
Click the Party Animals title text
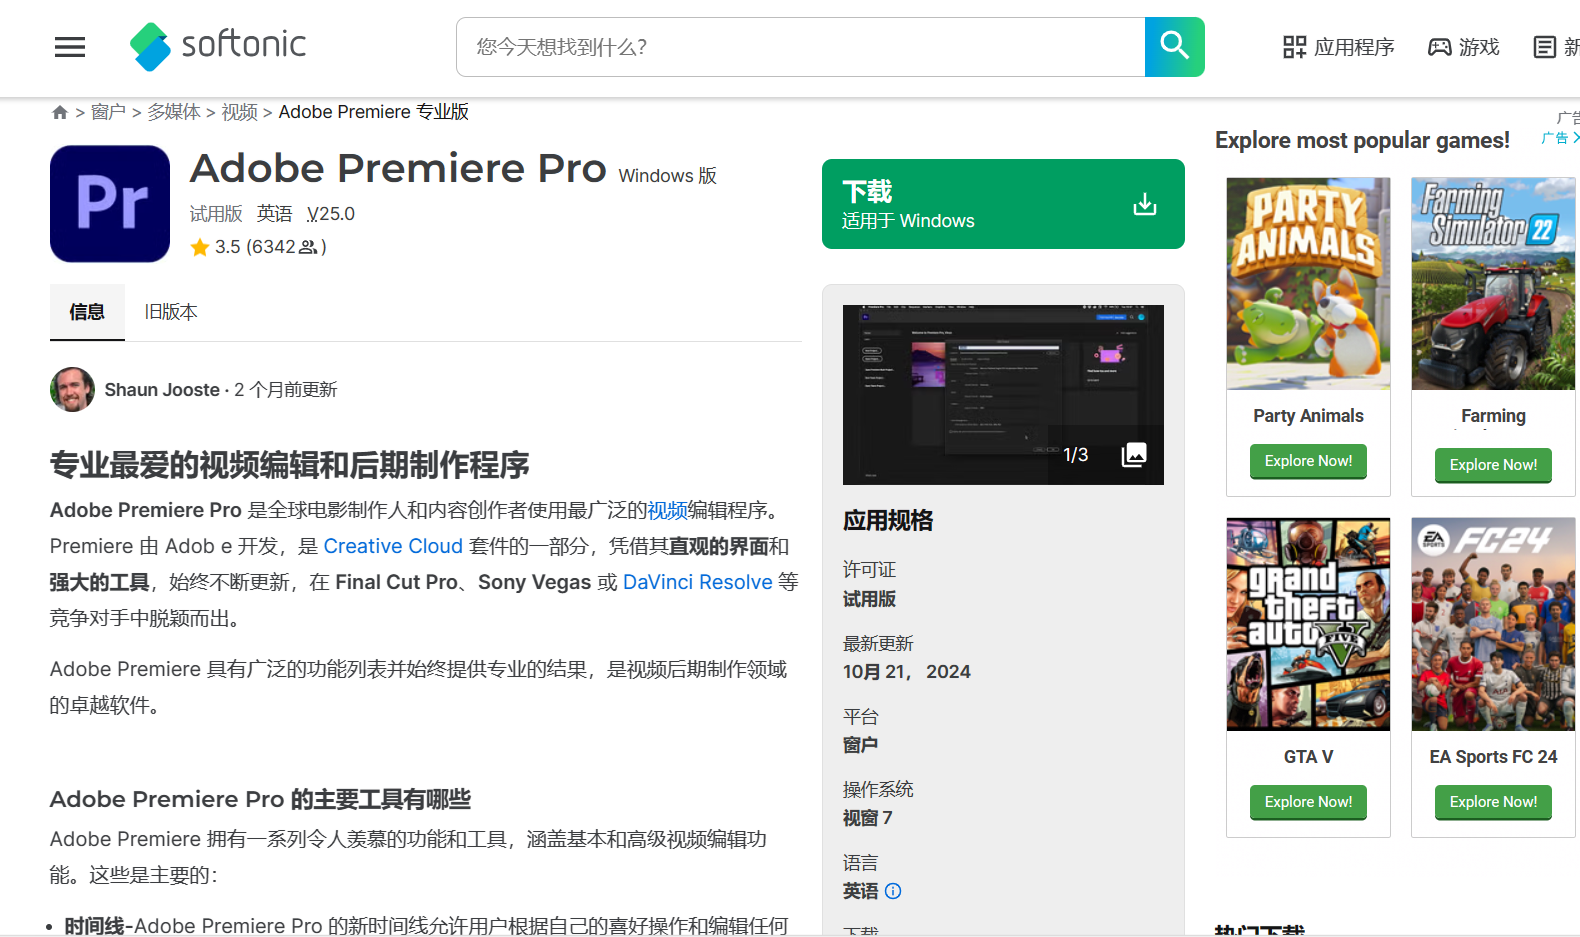pyautogui.click(x=1308, y=416)
